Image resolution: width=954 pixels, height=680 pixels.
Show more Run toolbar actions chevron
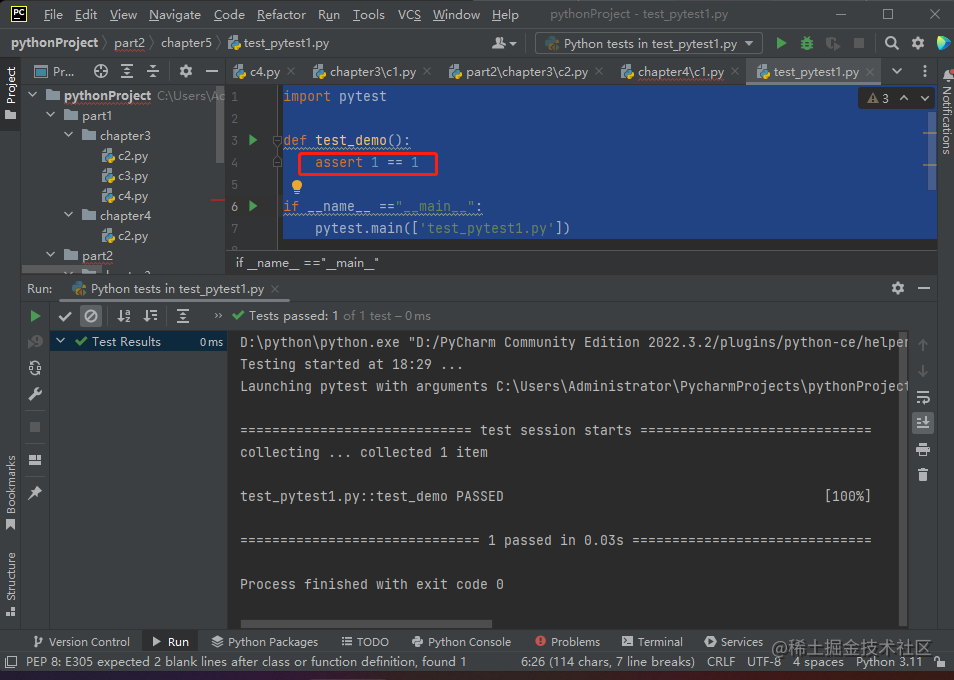[x=218, y=316]
